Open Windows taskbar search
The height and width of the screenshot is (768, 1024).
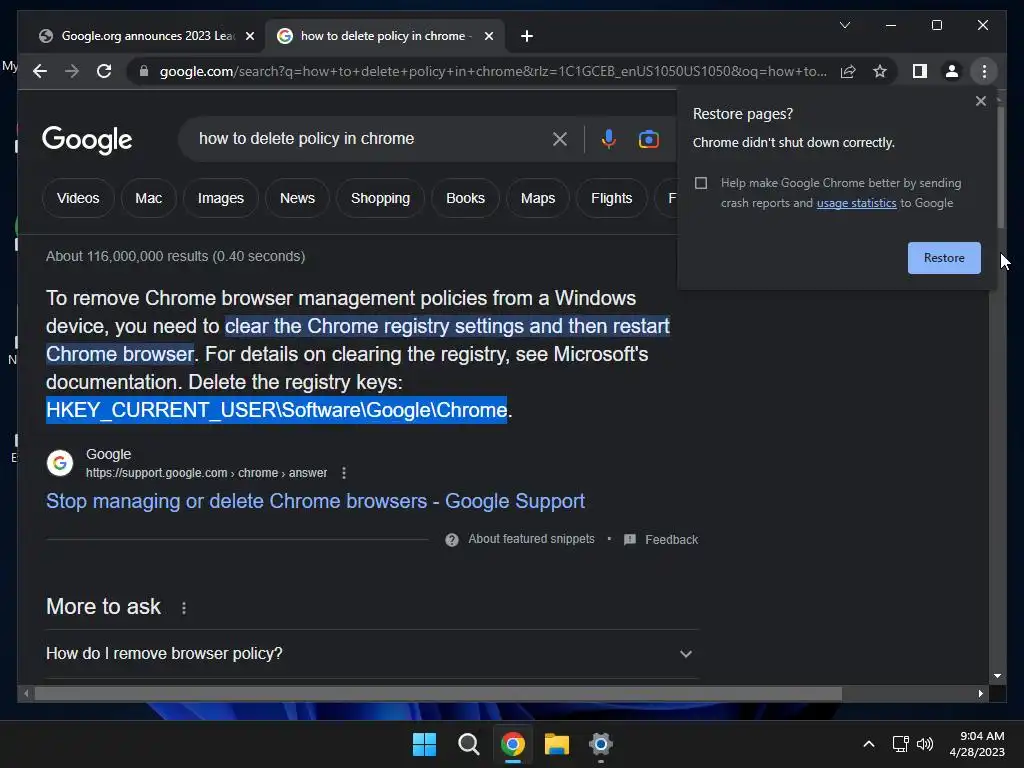(x=468, y=744)
